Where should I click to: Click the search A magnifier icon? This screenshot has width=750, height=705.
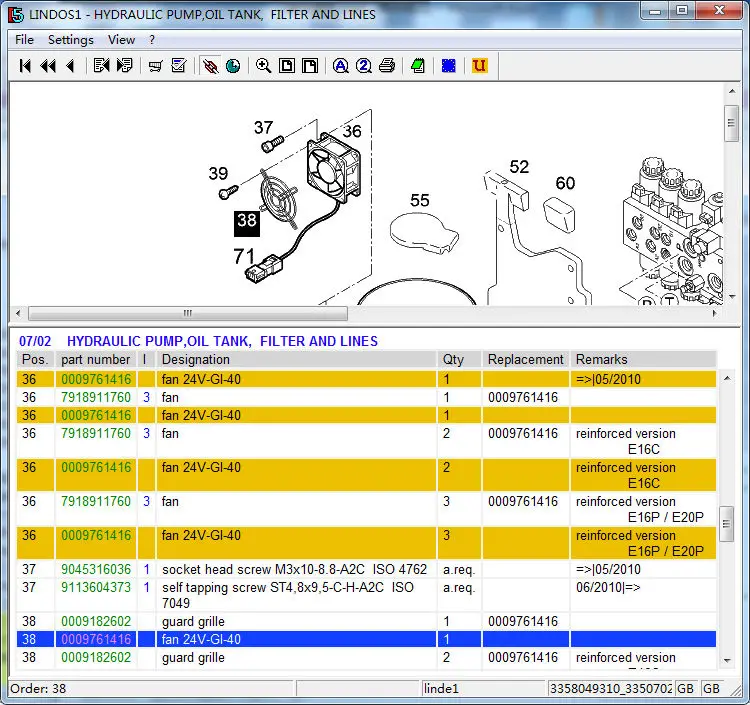[x=341, y=66]
